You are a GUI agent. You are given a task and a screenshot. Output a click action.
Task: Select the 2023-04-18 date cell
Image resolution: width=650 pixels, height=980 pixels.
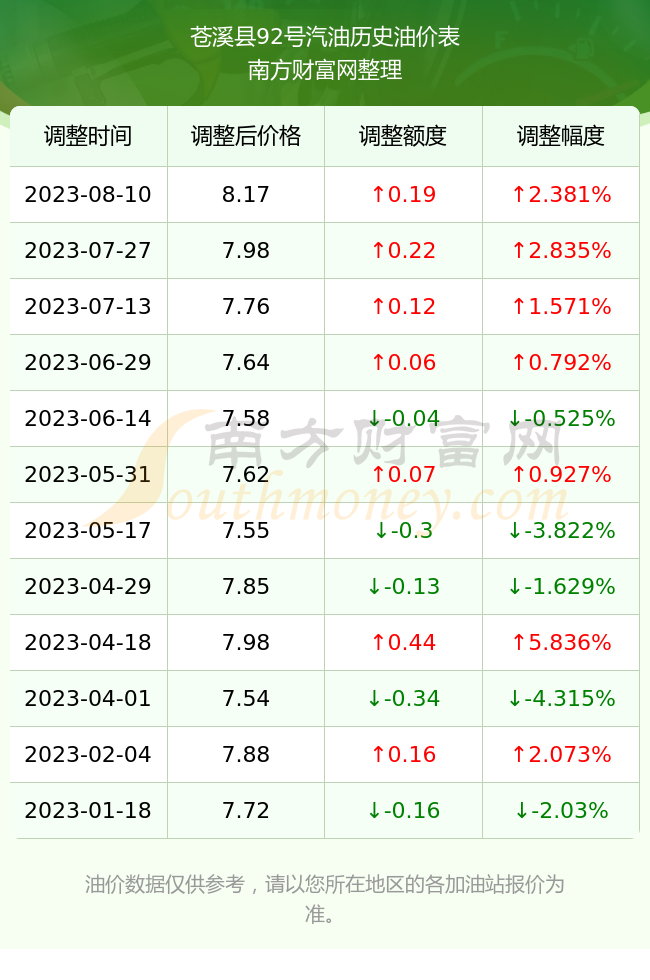(x=88, y=642)
